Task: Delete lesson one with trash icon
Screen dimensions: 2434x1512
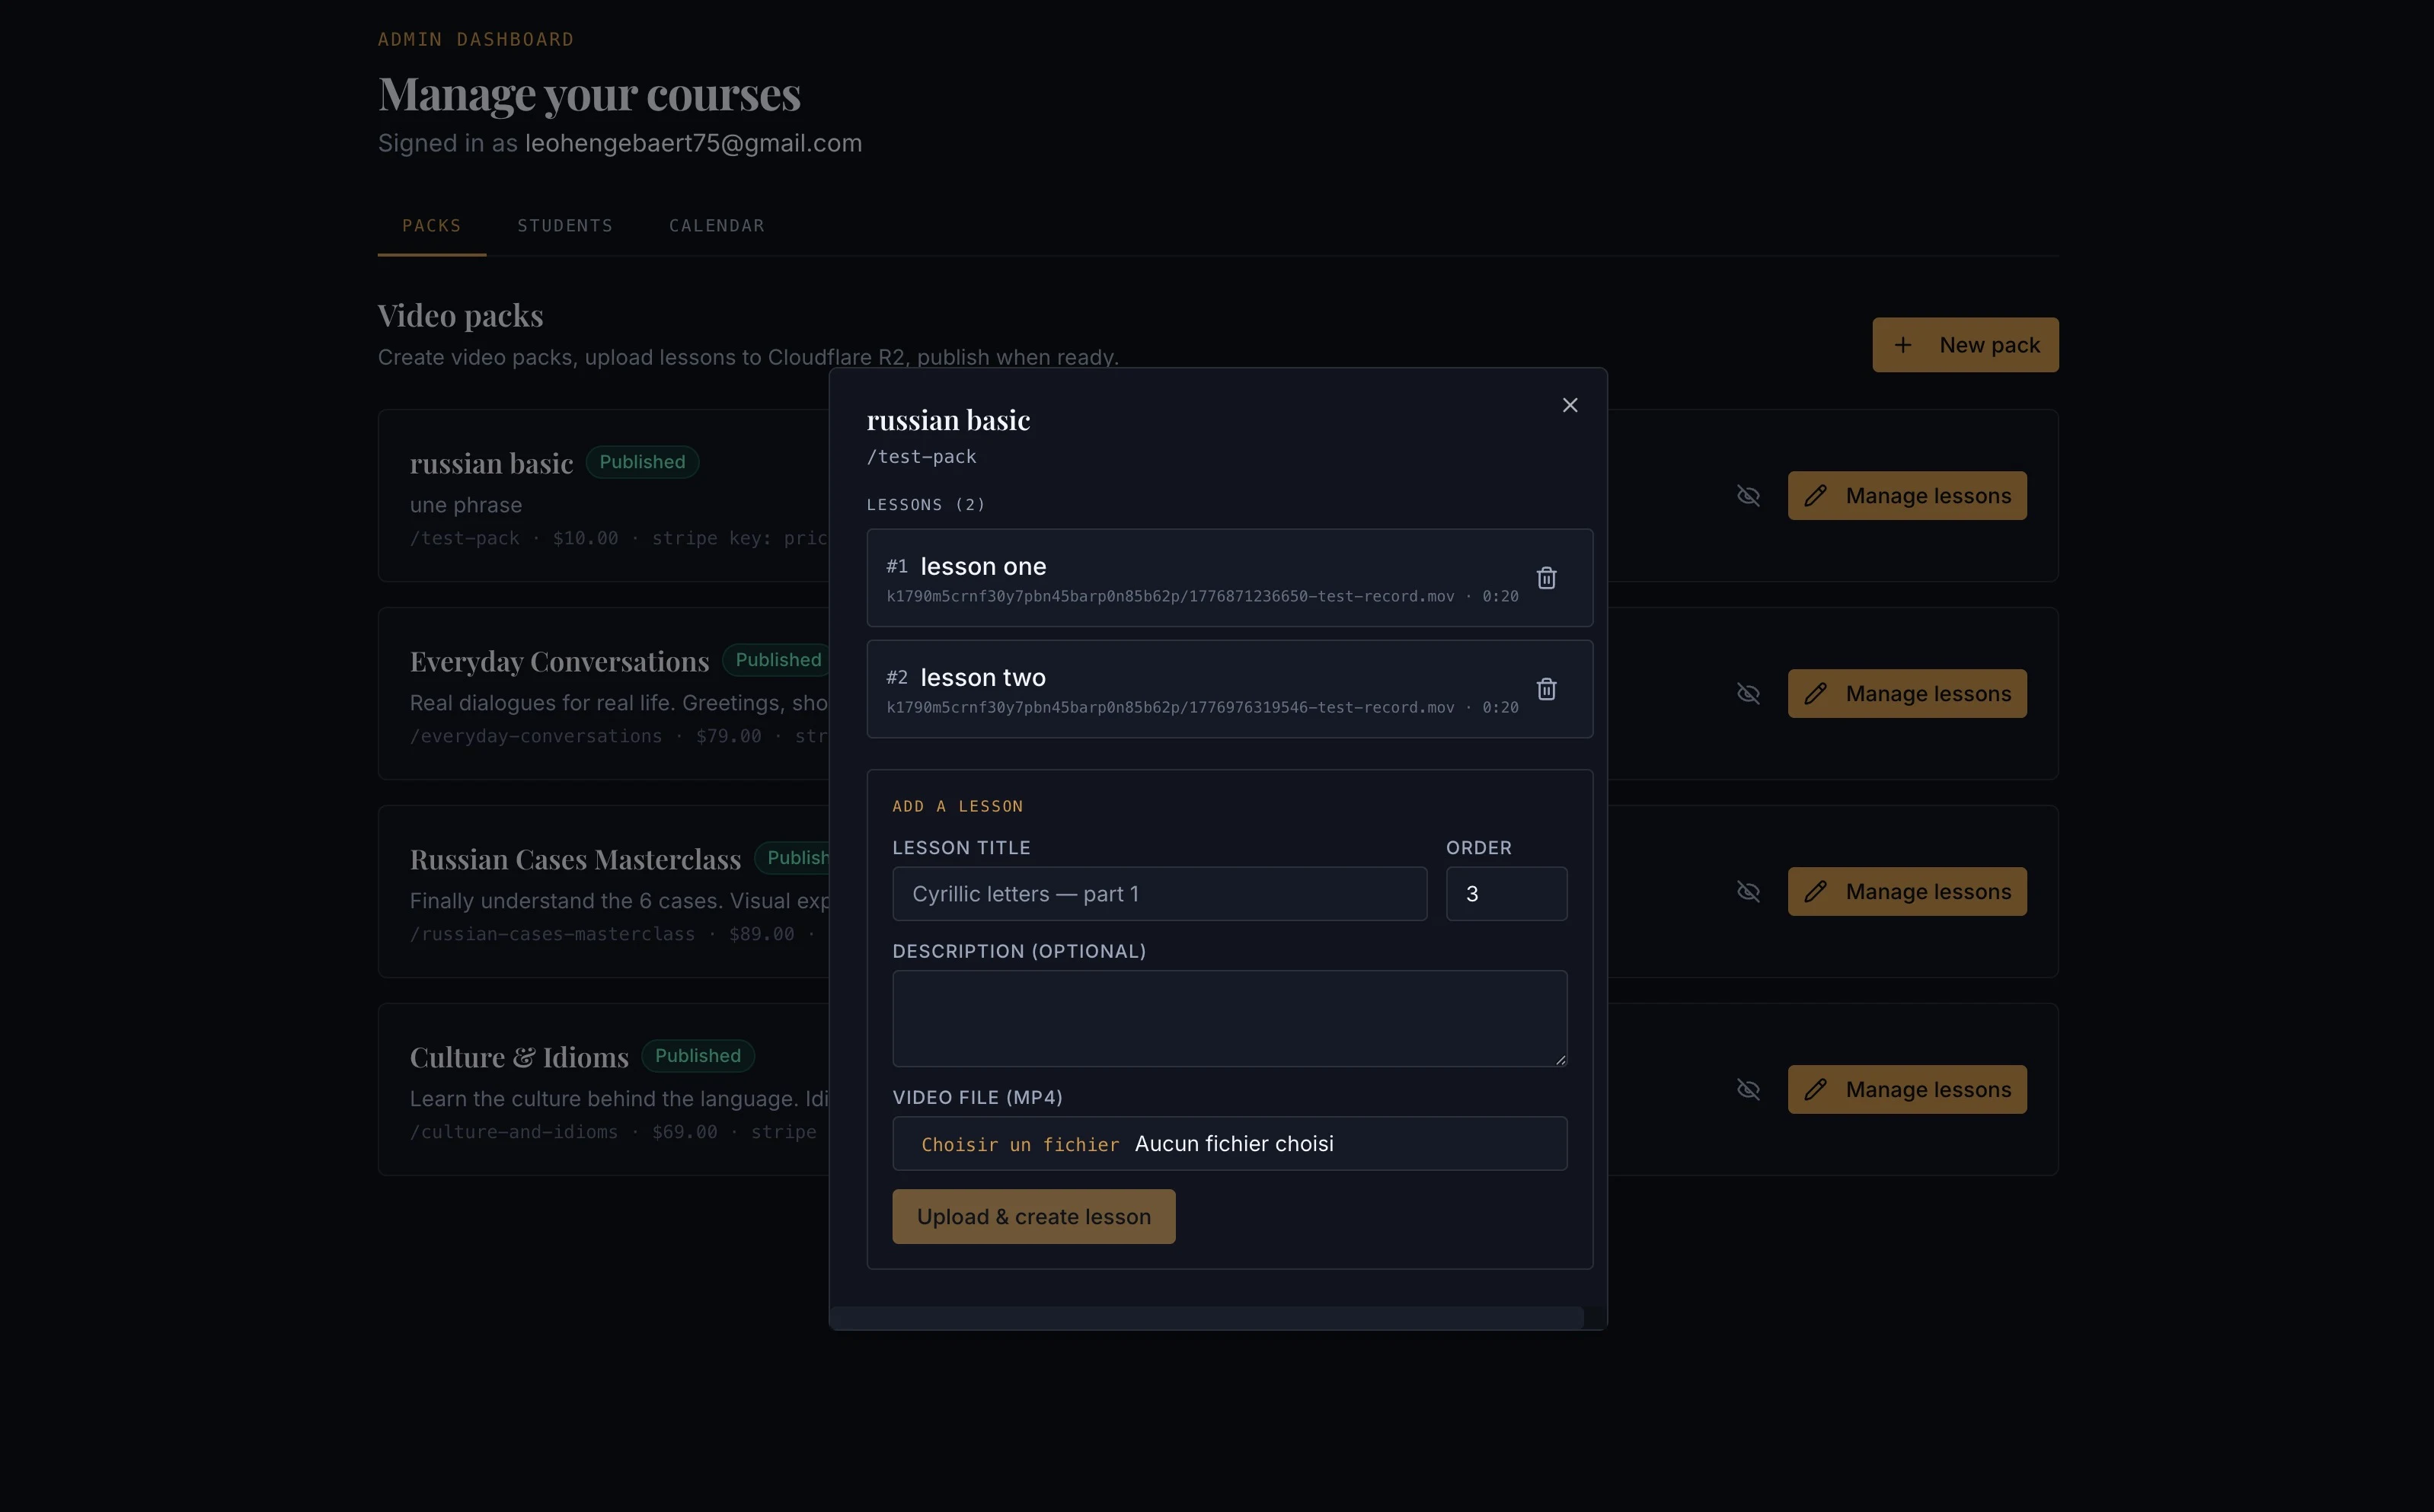Action: click(x=1546, y=578)
